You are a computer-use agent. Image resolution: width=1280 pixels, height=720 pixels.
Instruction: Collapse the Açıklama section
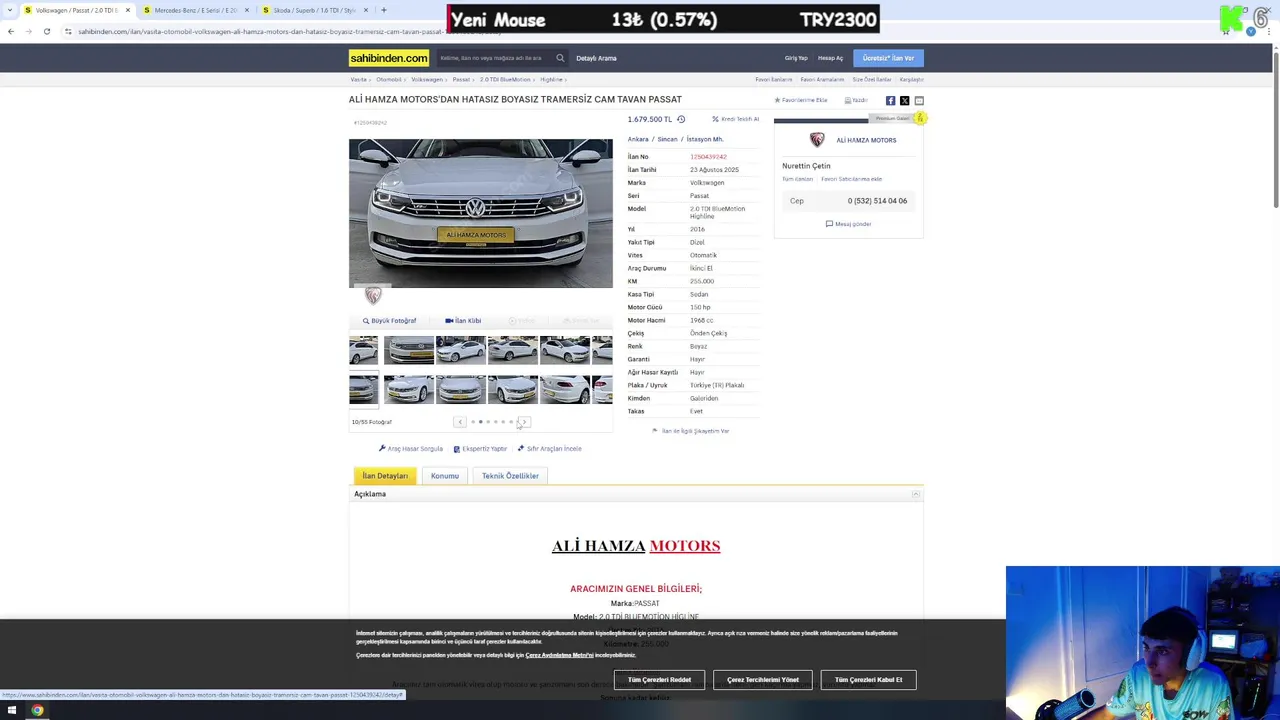click(915, 494)
